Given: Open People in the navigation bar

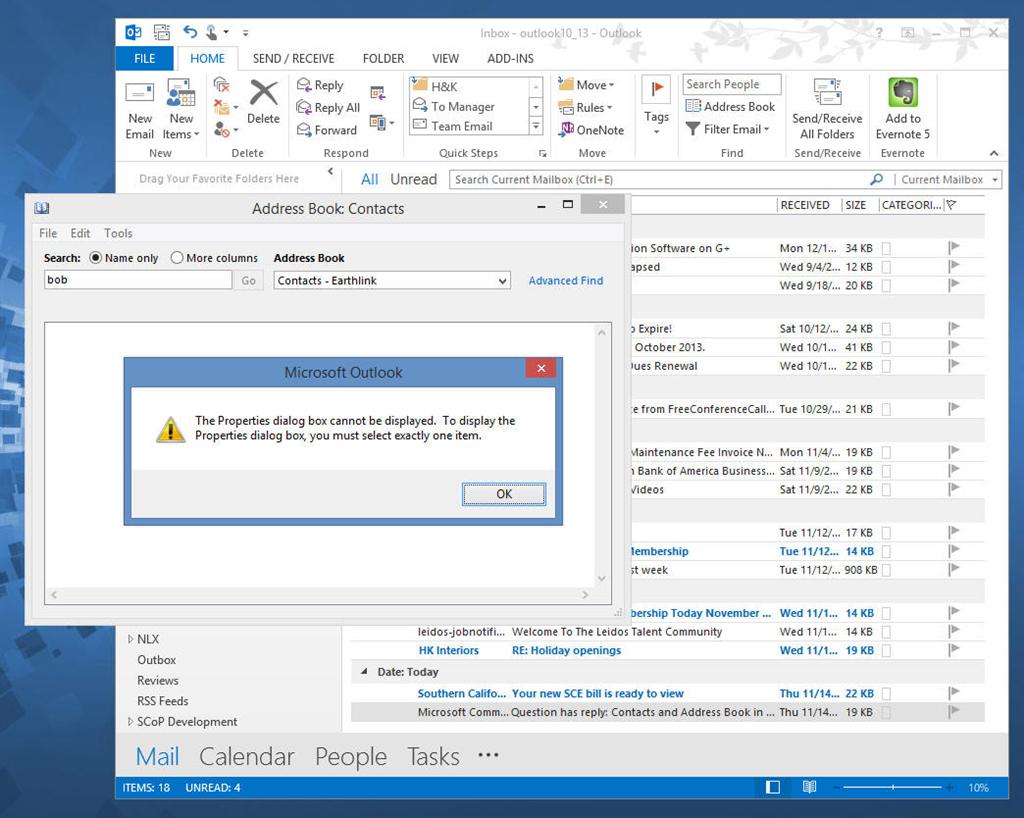Looking at the screenshot, I should (x=351, y=756).
